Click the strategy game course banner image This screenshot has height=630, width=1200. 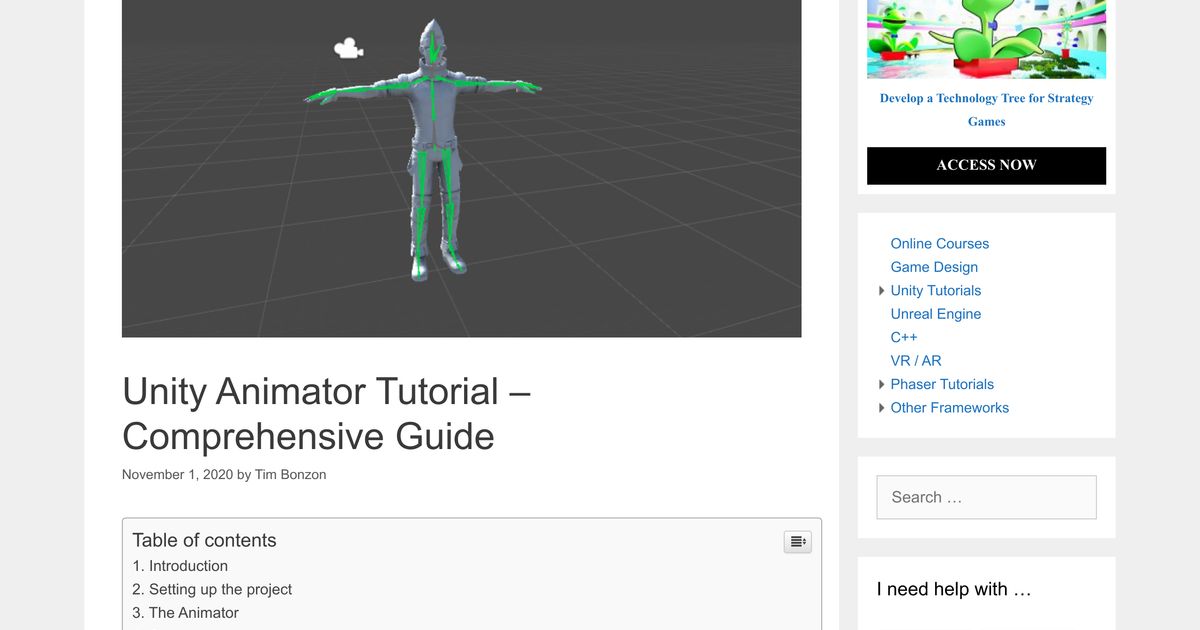click(986, 38)
